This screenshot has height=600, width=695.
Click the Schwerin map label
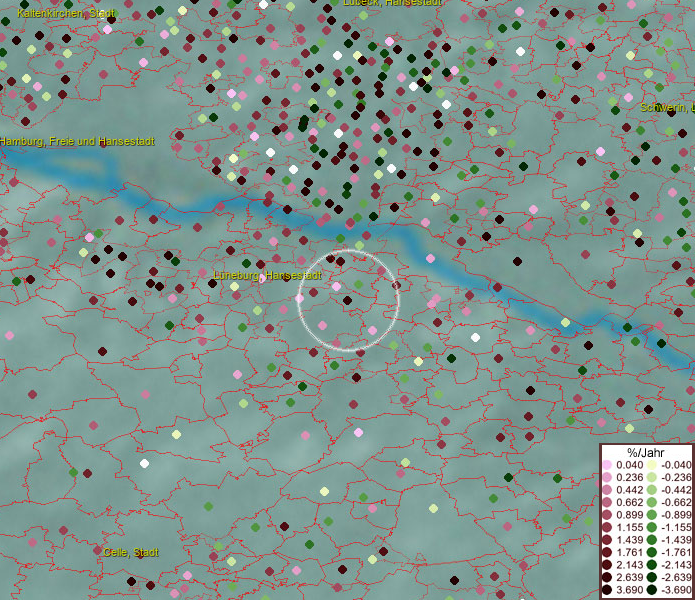click(x=668, y=107)
